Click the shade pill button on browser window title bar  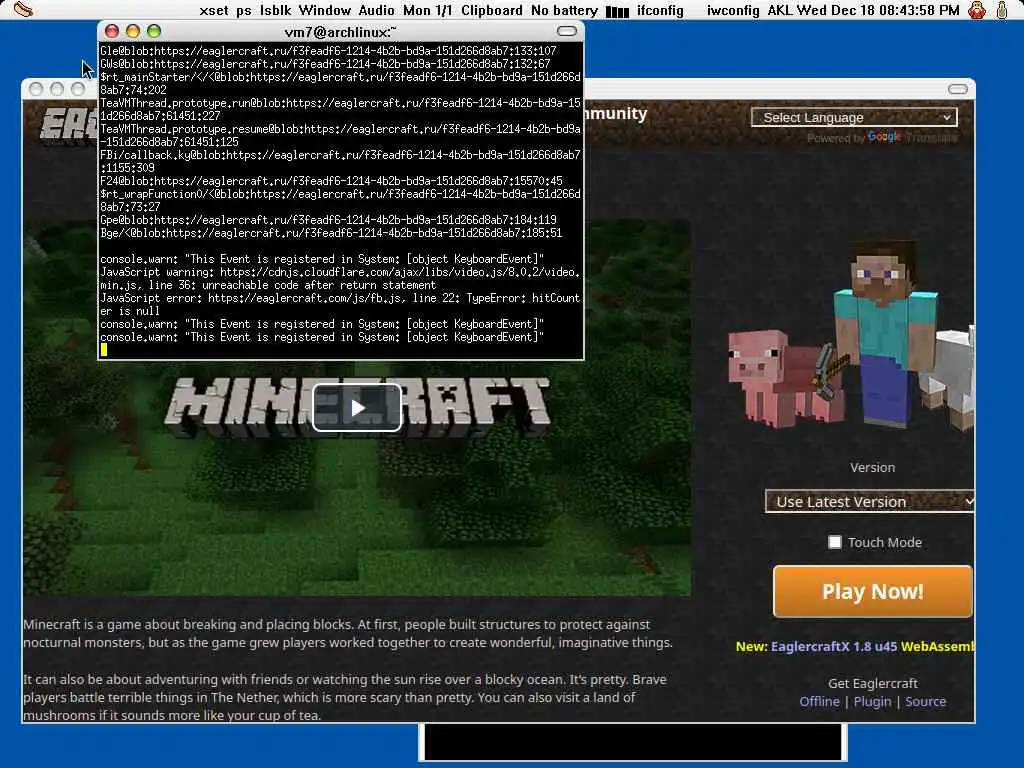click(958, 89)
